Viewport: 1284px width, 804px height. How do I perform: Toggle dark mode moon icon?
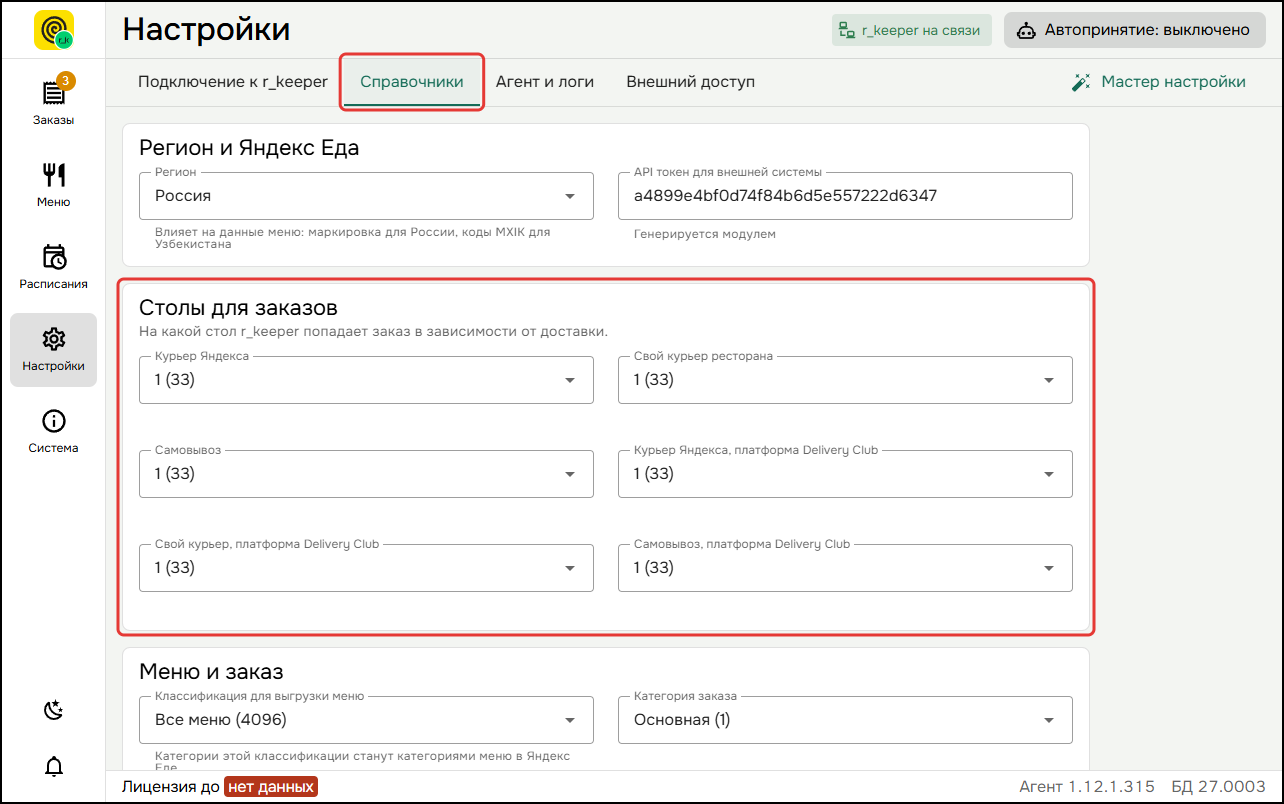54,710
